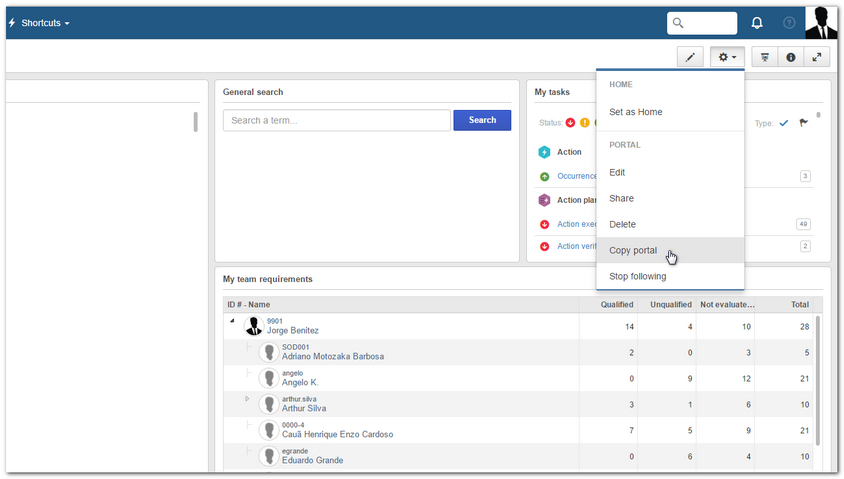Click the count badge 49

803,224
